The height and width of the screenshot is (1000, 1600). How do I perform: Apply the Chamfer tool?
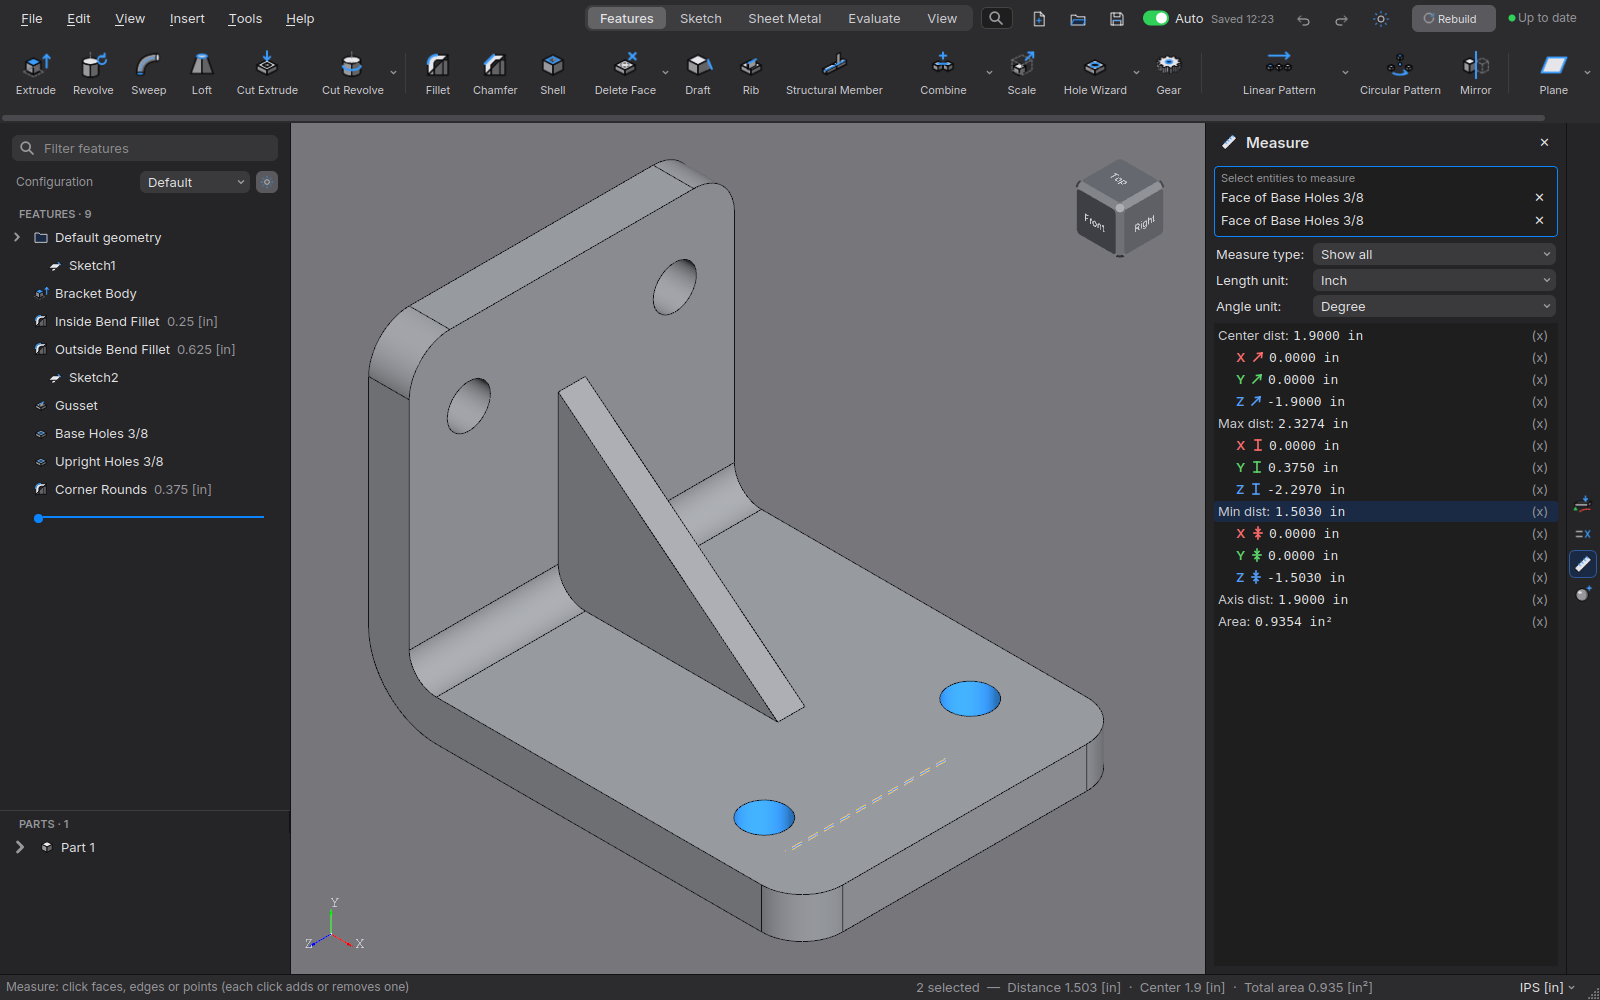495,75
